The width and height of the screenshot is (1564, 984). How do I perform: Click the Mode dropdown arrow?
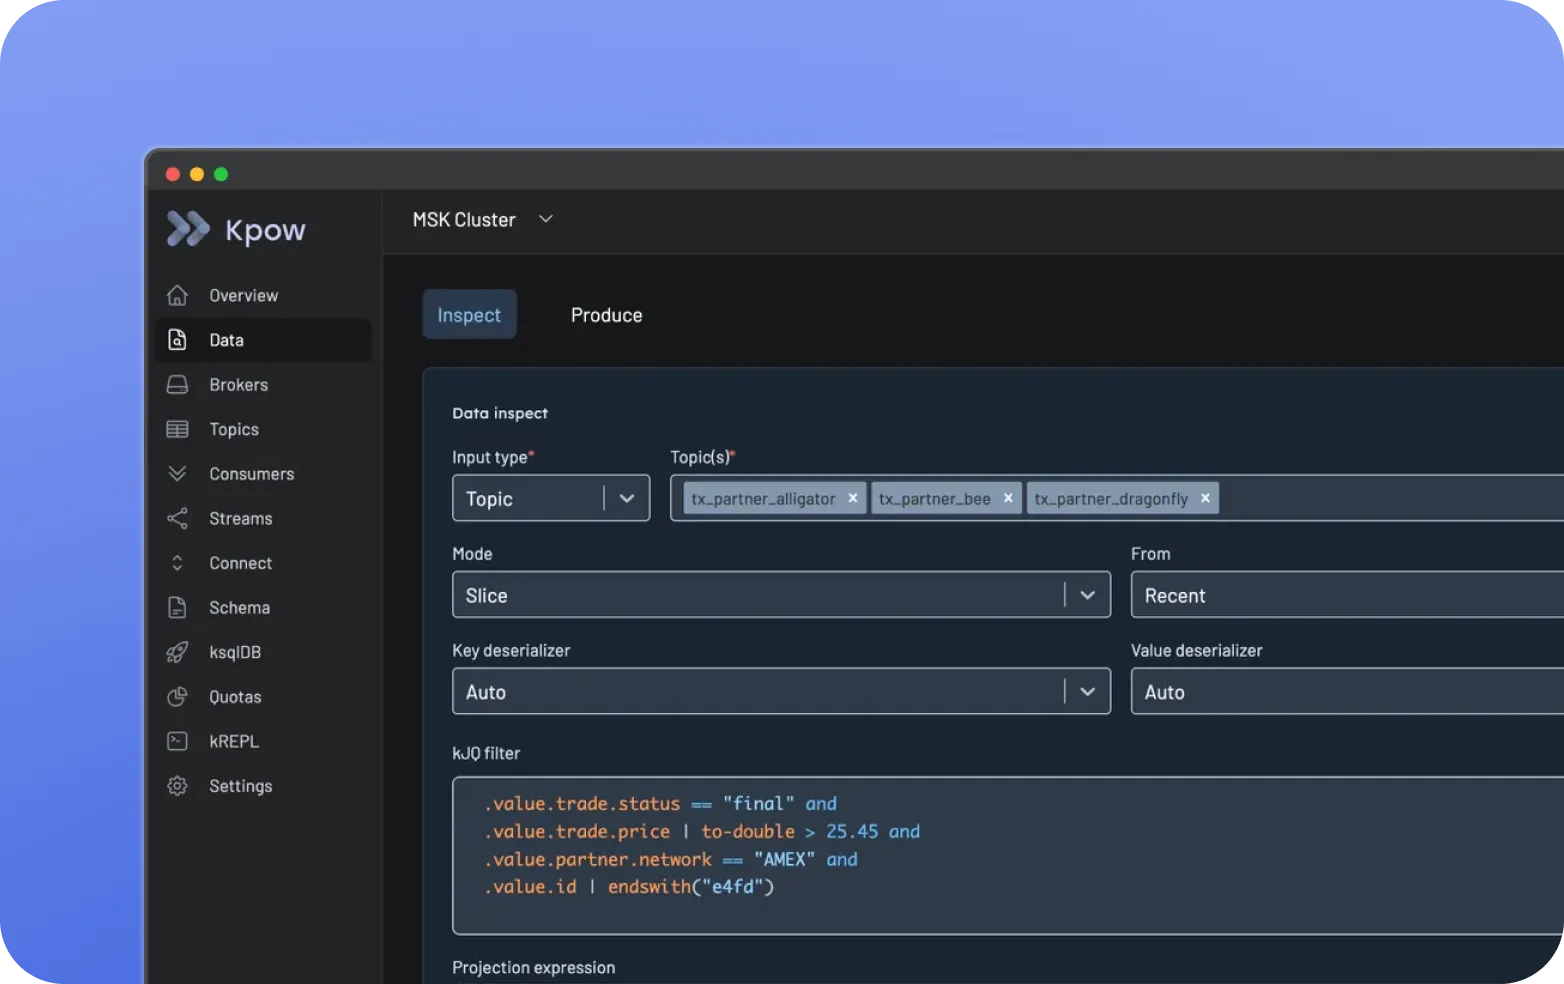pyautogui.click(x=1088, y=595)
